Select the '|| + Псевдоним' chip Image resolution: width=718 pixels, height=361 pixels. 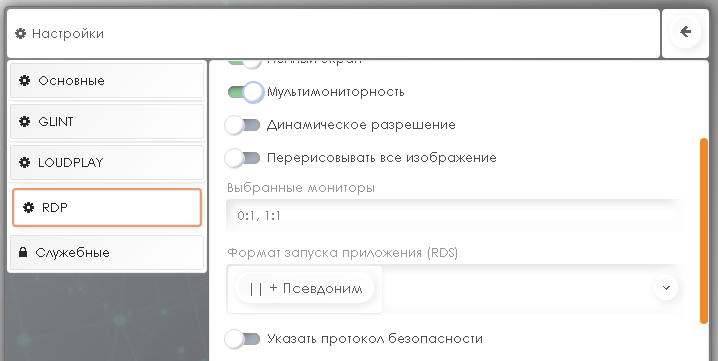(305, 288)
